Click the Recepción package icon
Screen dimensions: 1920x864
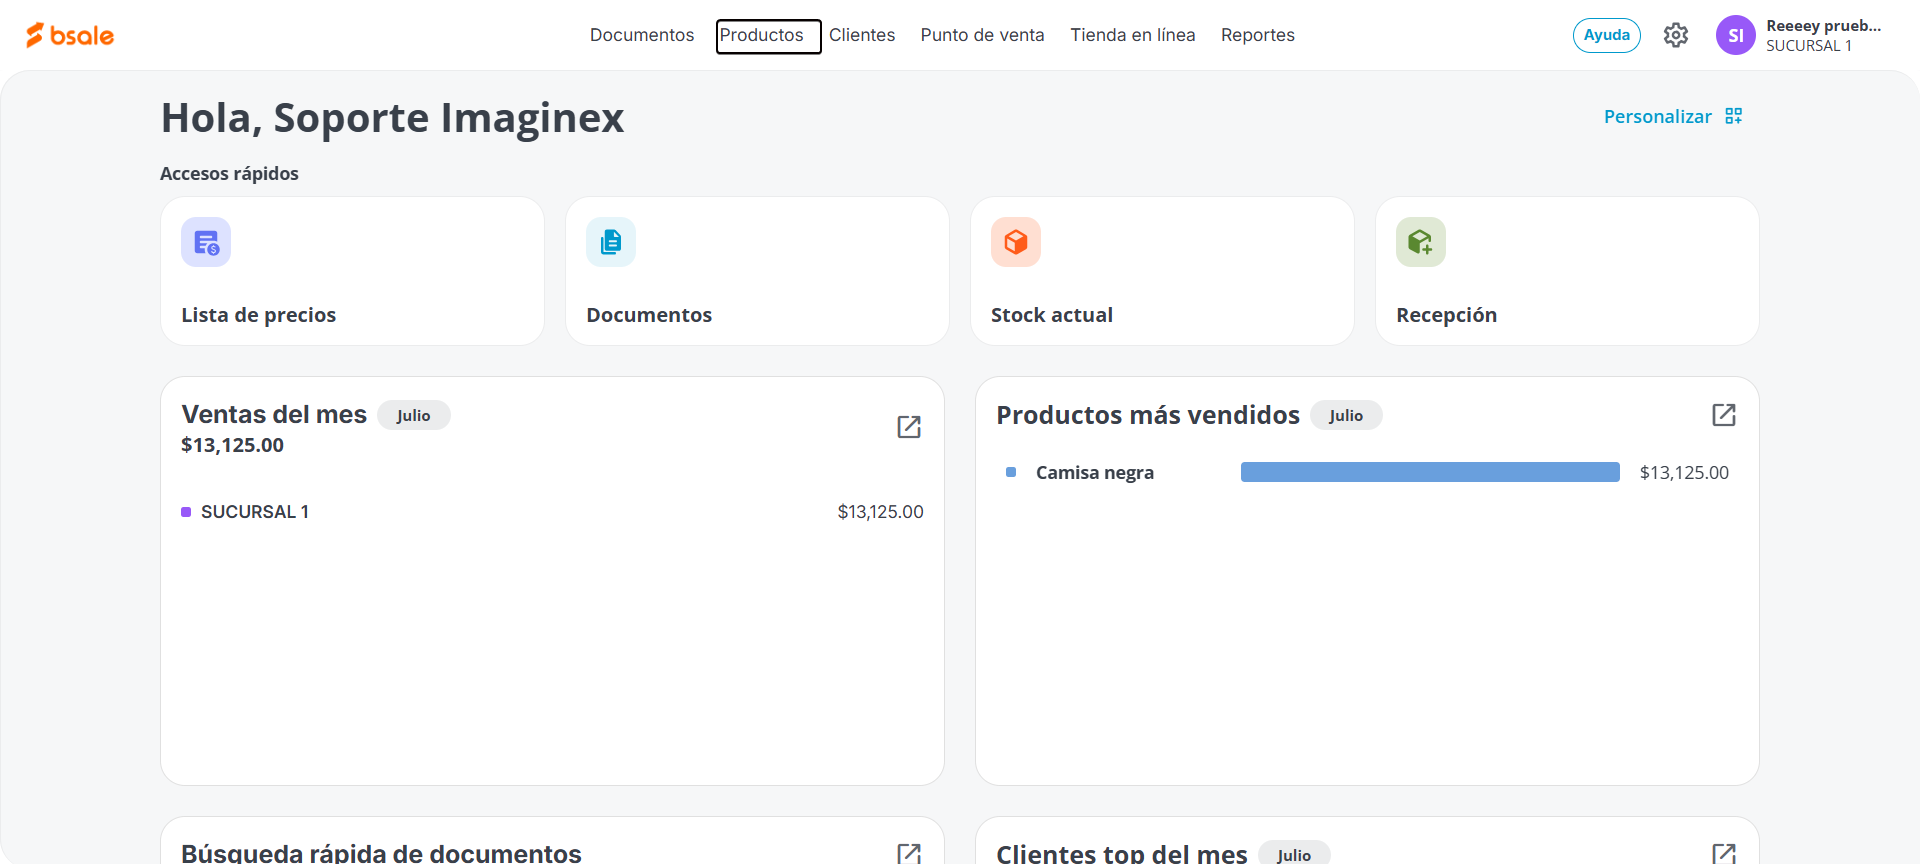[1421, 242]
